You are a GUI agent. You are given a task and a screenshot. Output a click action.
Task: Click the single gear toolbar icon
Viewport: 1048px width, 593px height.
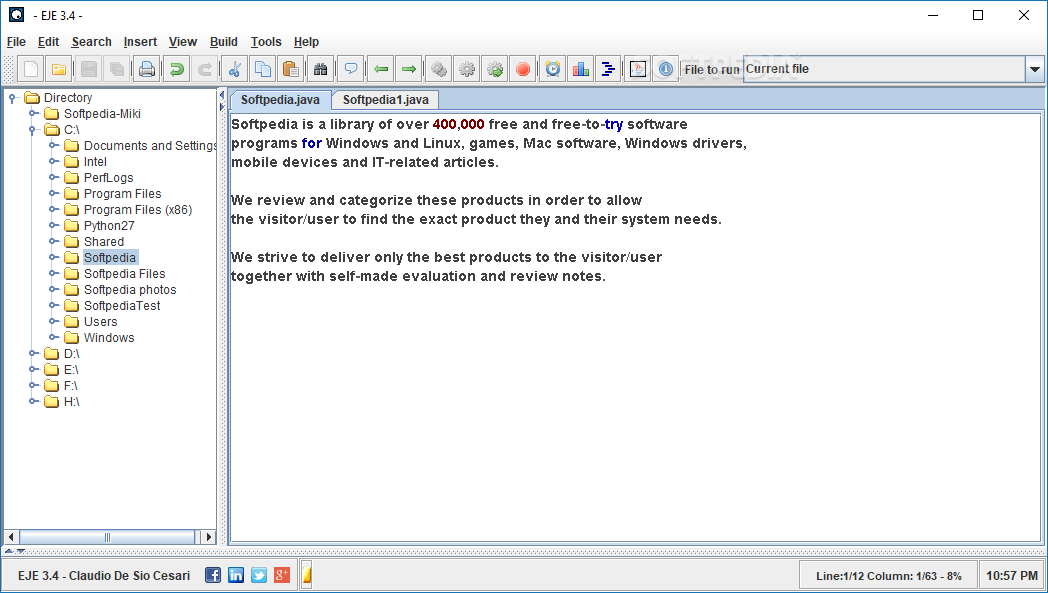click(x=467, y=69)
